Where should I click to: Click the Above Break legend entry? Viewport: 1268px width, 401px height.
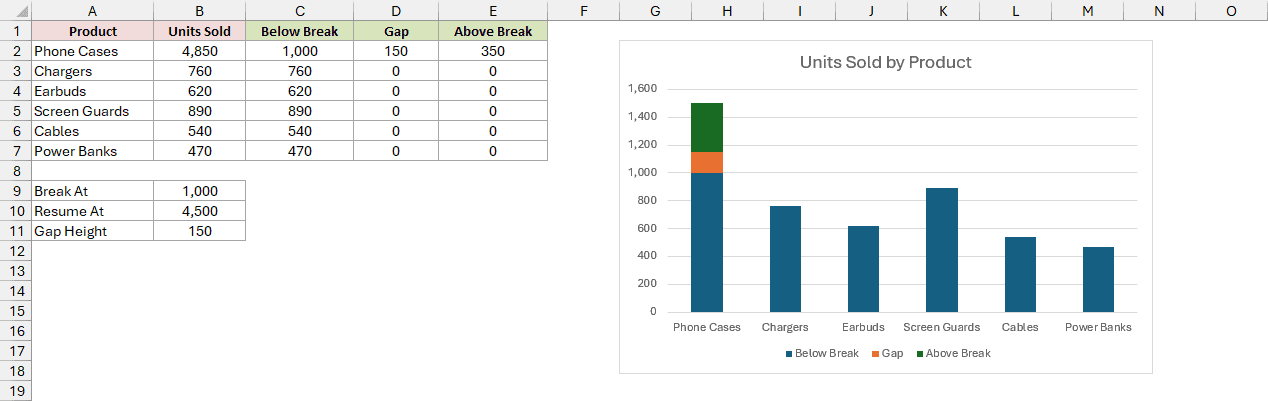(953, 353)
